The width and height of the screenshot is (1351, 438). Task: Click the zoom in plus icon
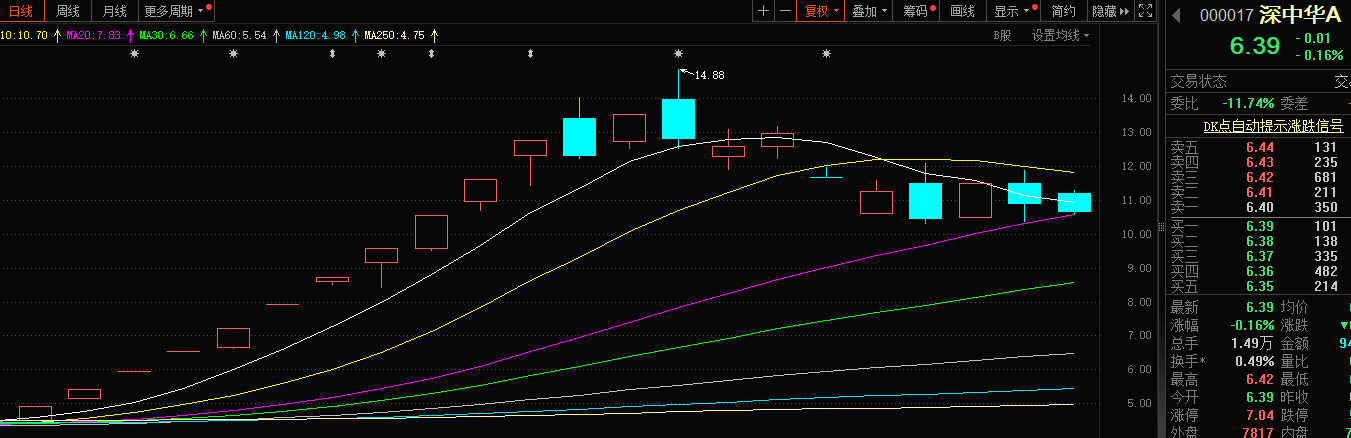pos(764,11)
